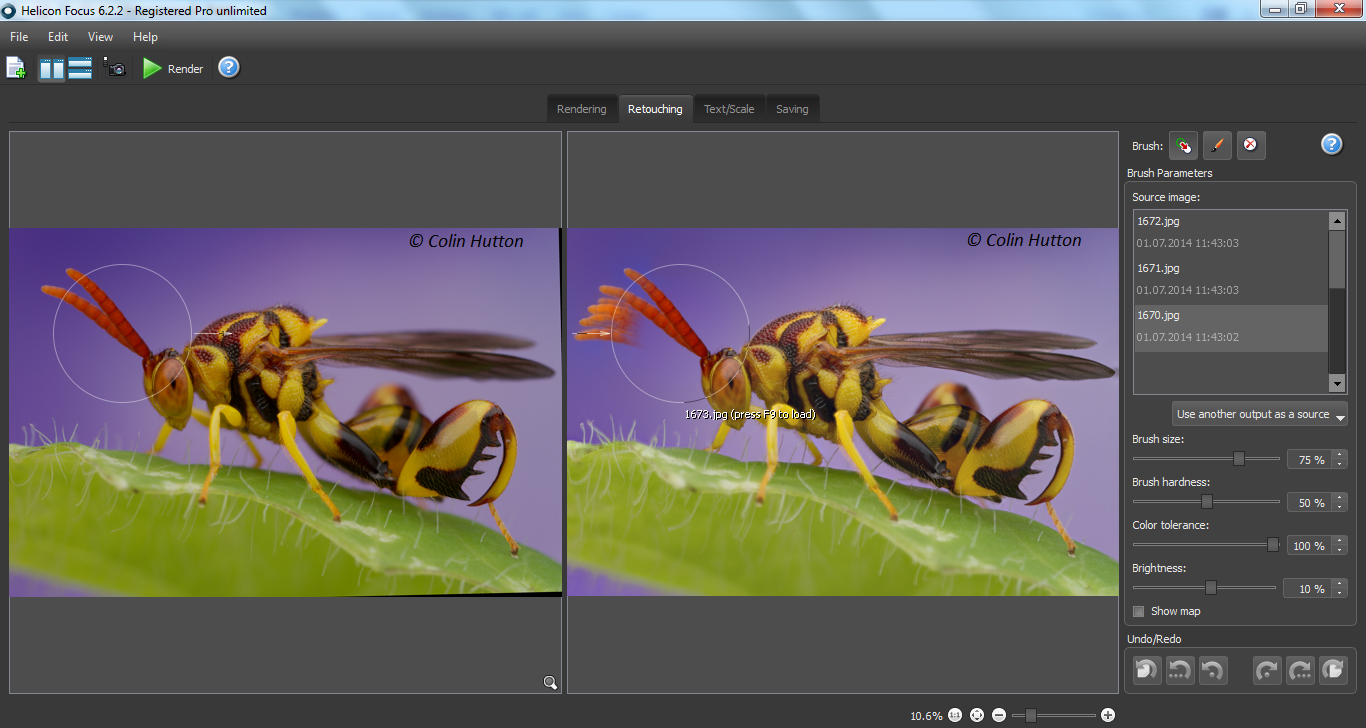
Task: Zoom out with minus button
Action: pyautogui.click(x=998, y=715)
